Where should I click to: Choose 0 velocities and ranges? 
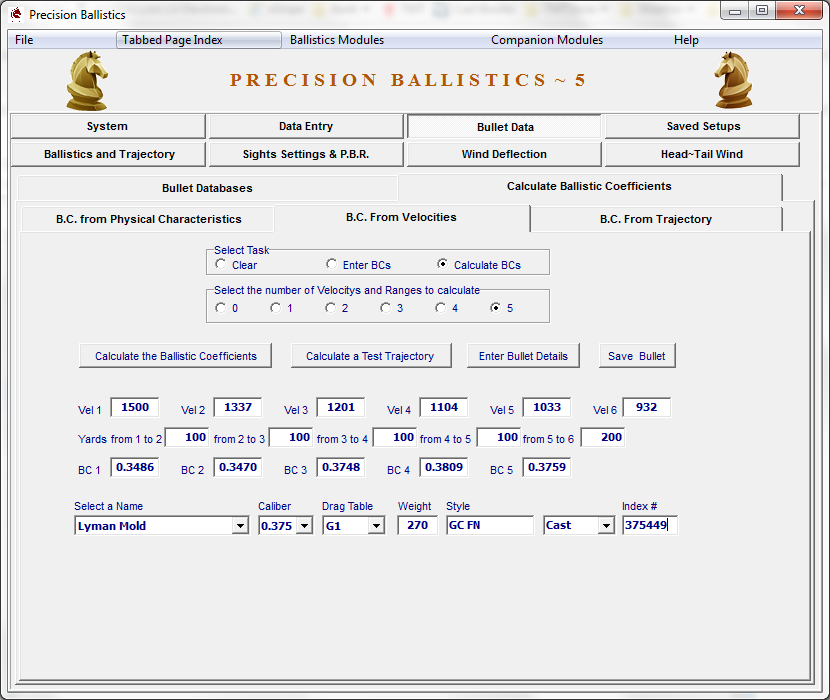[221, 308]
